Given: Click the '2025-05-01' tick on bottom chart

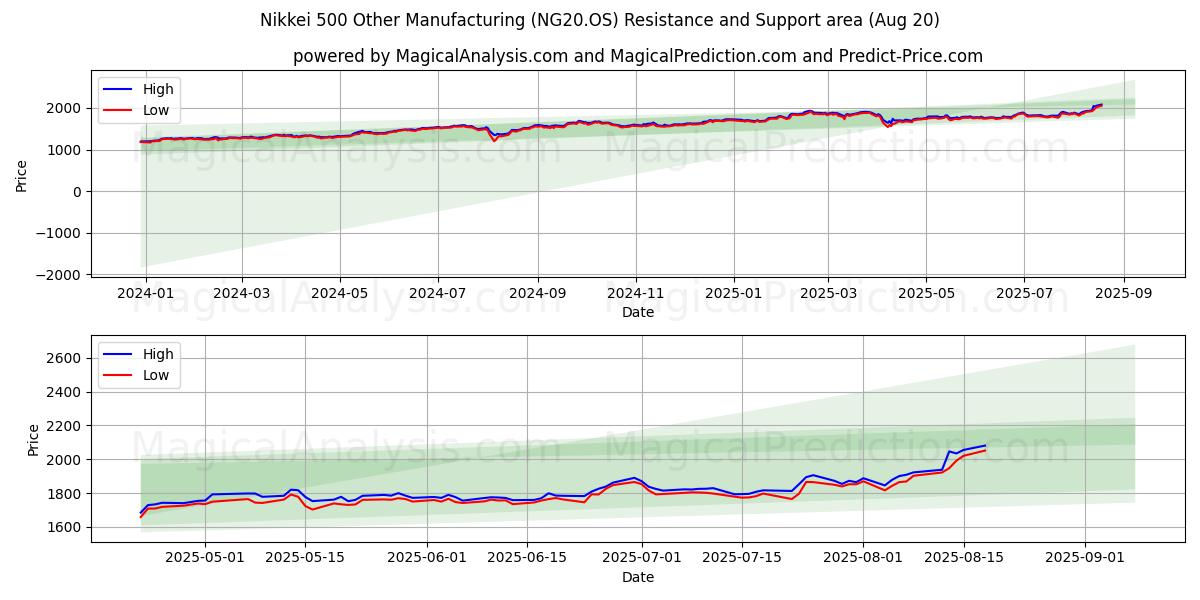Looking at the screenshot, I should click(205, 560).
